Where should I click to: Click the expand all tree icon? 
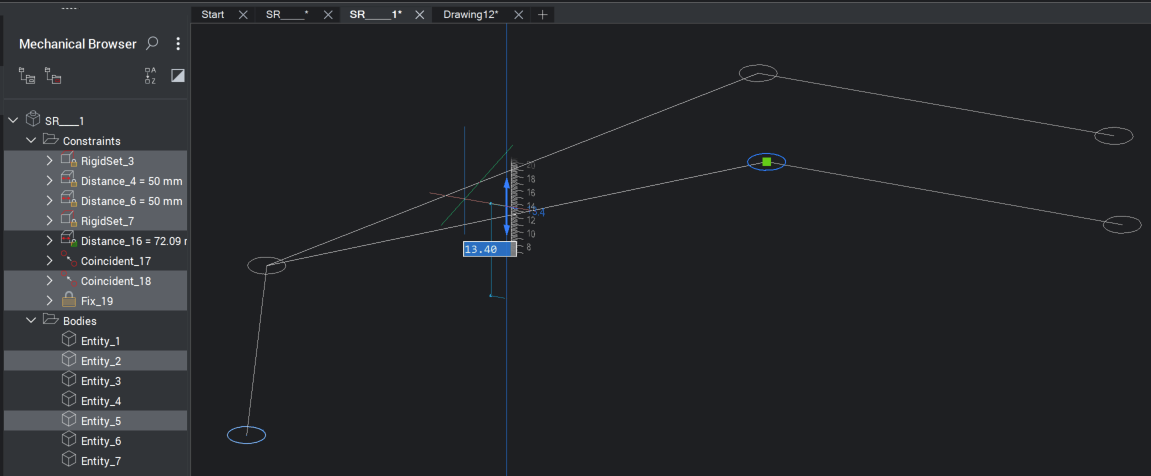click(27, 76)
